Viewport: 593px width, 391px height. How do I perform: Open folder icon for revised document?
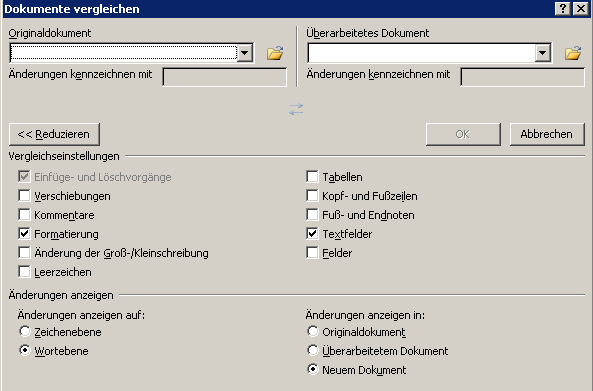[573, 53]
